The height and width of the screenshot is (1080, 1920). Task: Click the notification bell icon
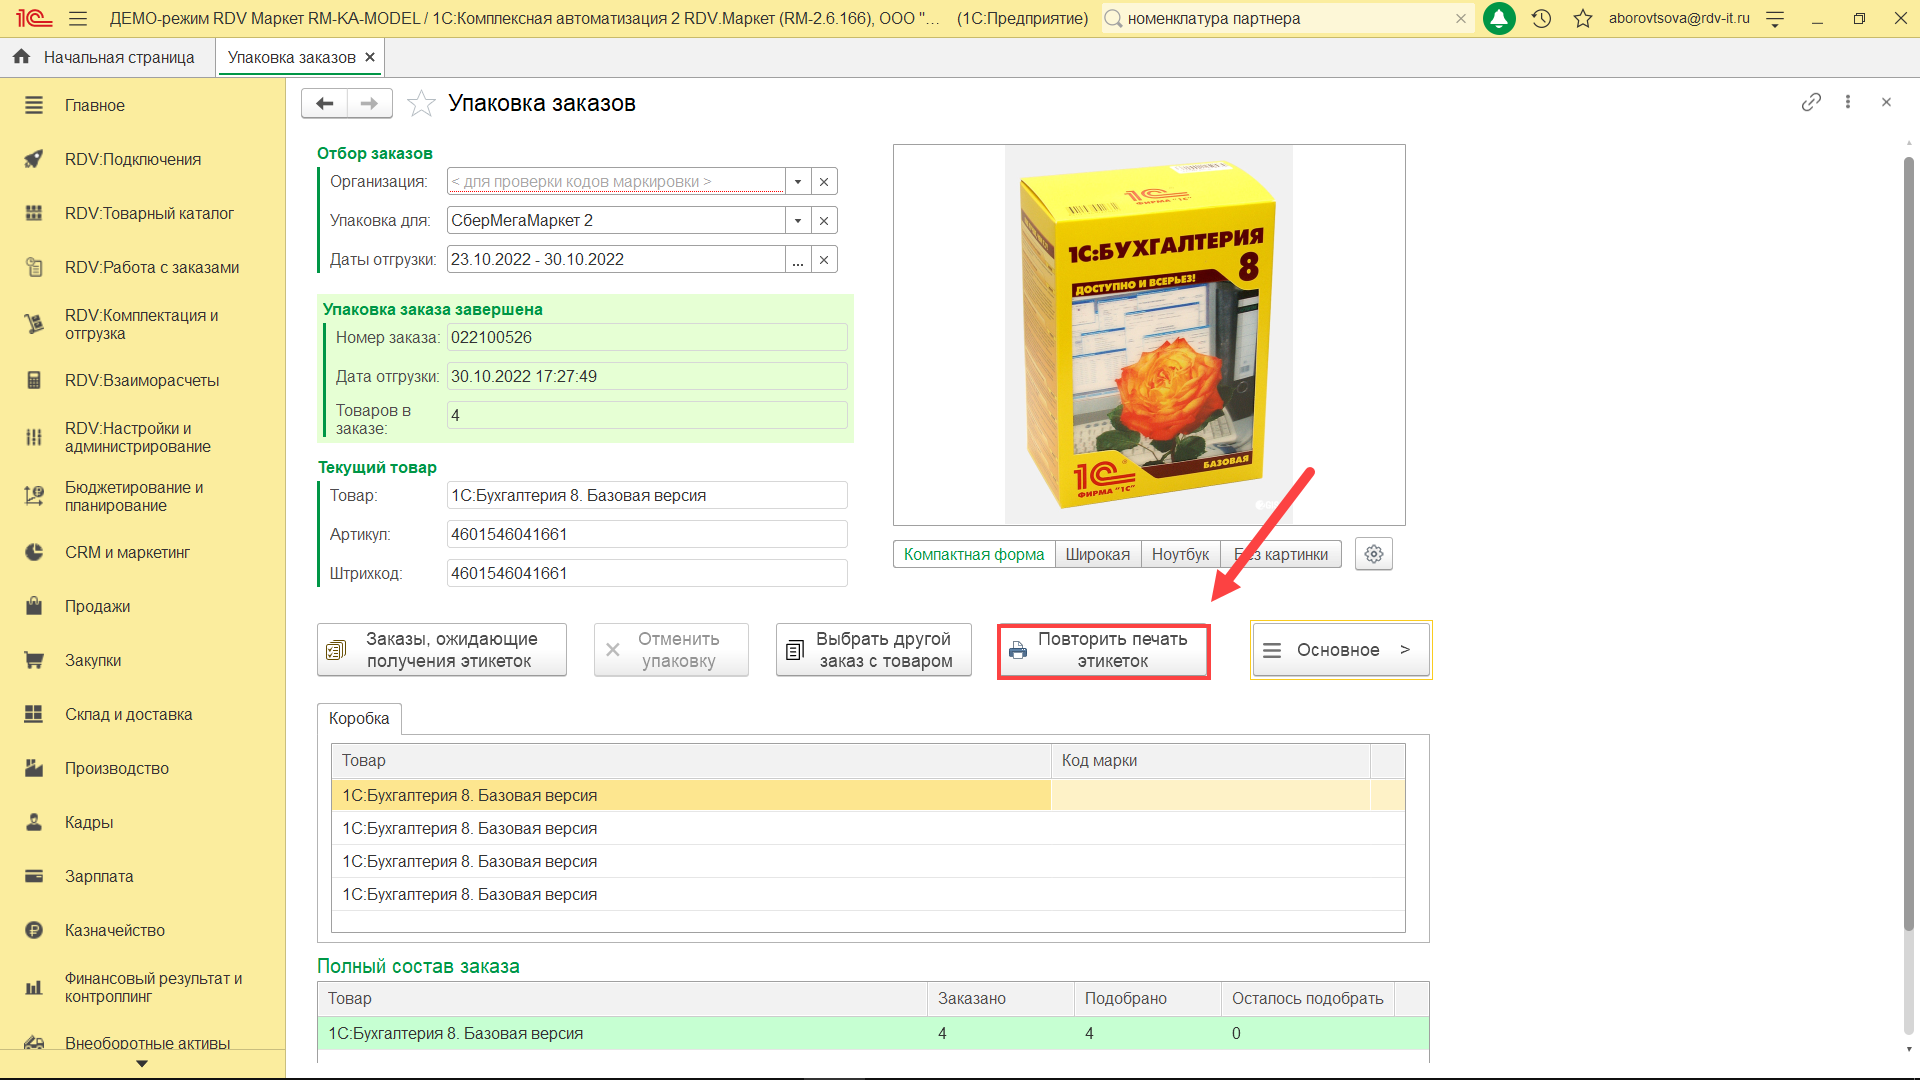pos(1498,18)
